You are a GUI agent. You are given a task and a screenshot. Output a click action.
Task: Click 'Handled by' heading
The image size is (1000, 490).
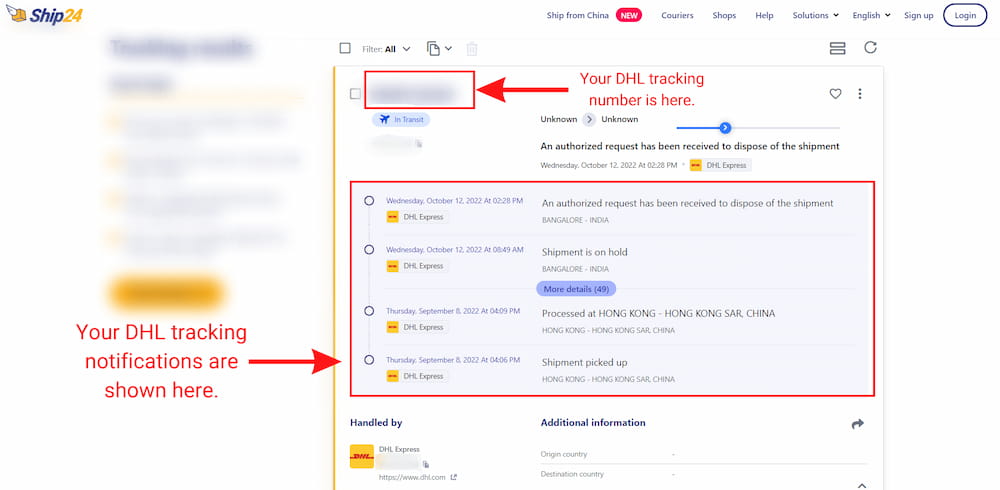(376, 422)
